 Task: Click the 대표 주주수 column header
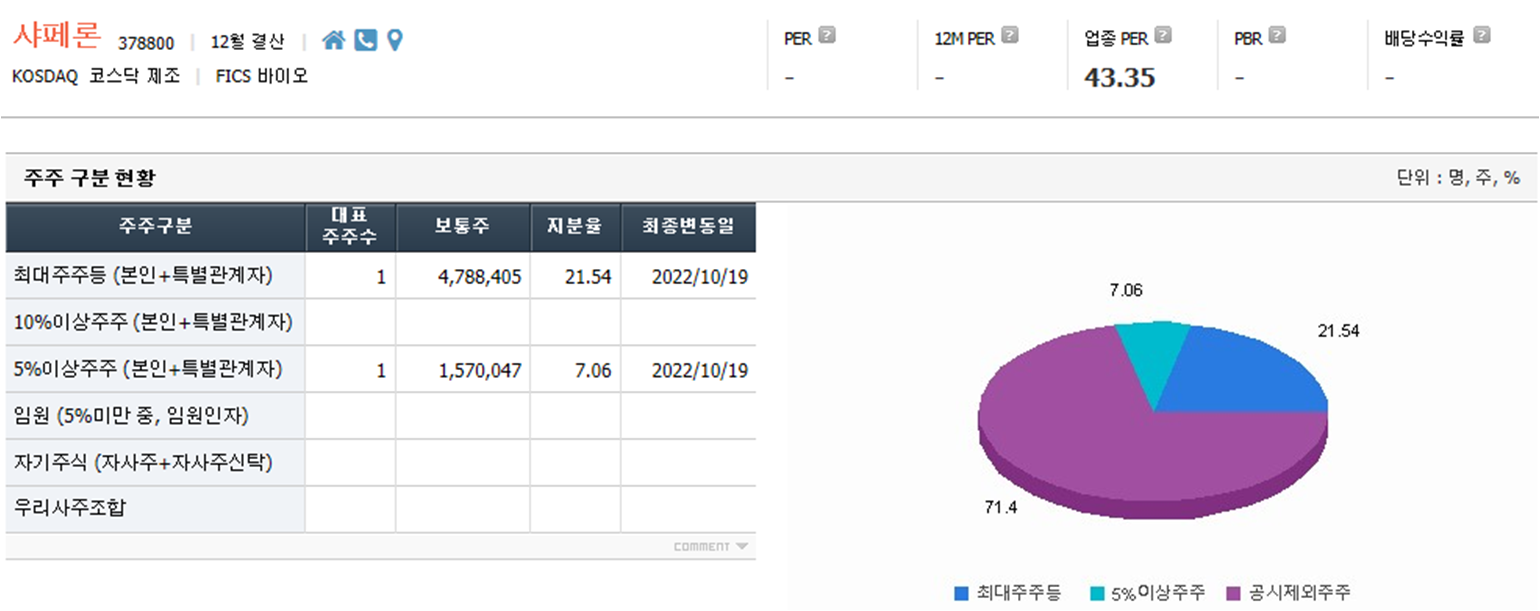(351, 227)
